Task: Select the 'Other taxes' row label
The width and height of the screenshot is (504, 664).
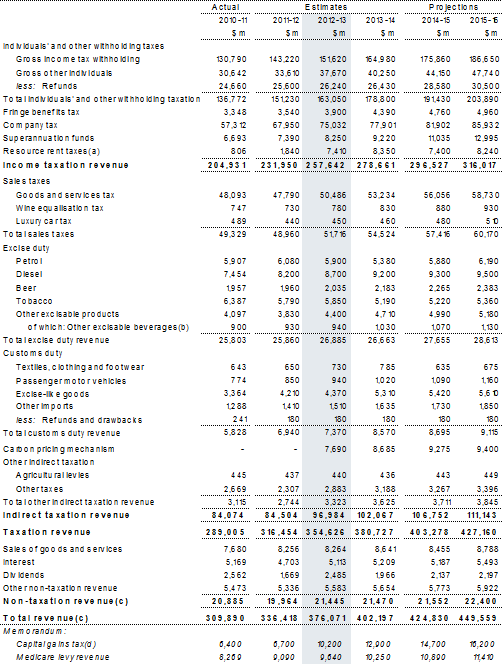Action: click(39, 489)
